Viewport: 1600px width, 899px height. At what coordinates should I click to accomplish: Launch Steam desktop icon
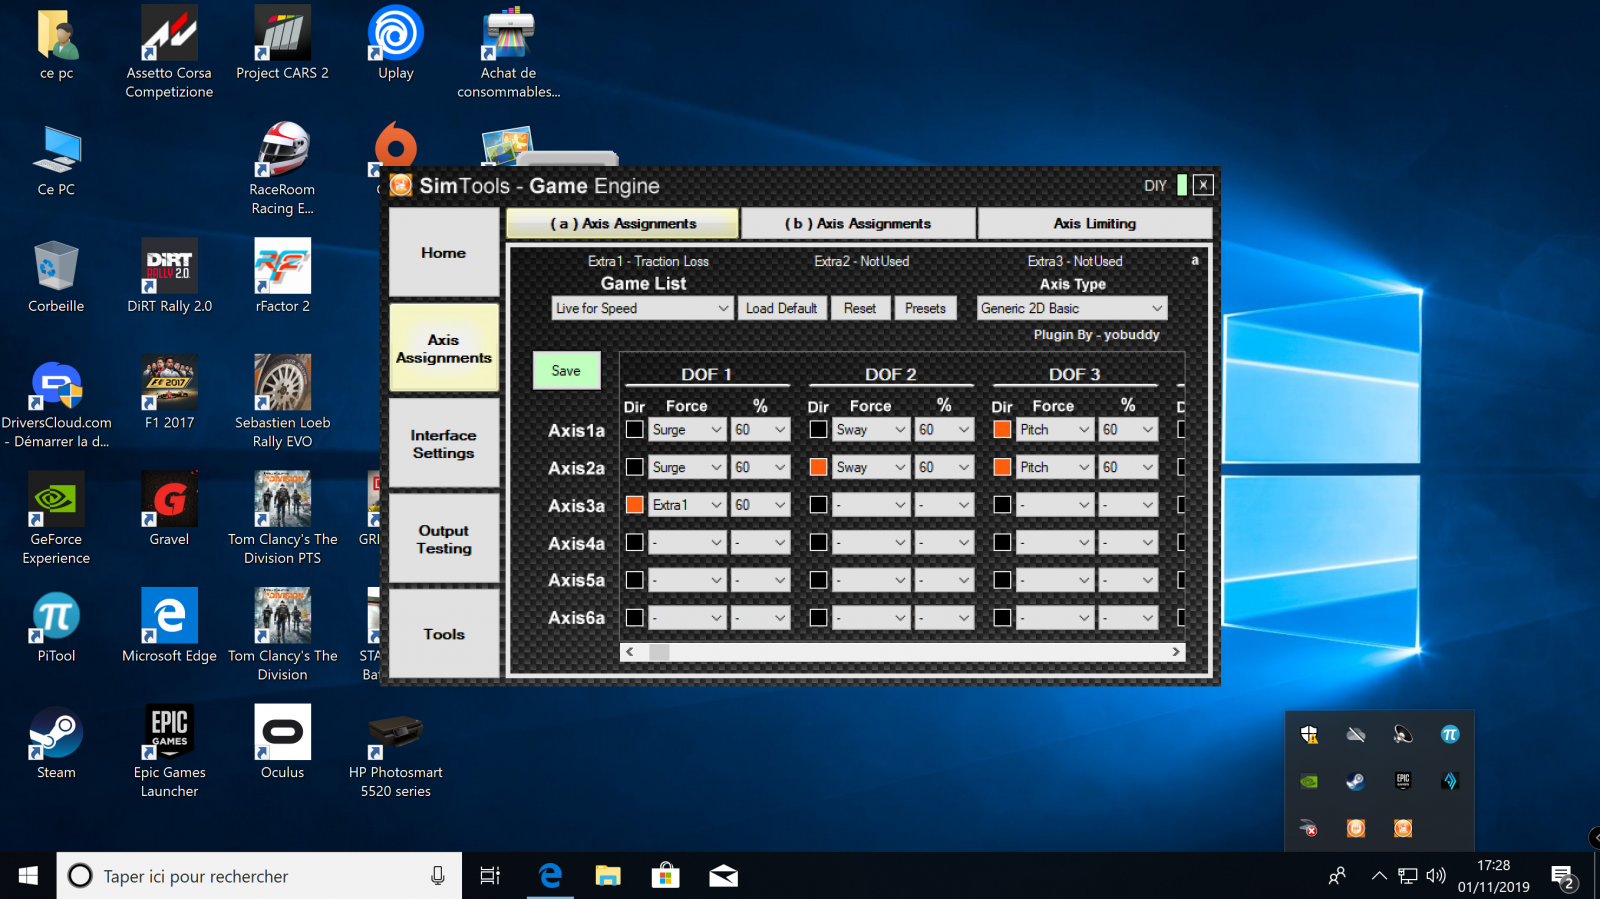56,743
